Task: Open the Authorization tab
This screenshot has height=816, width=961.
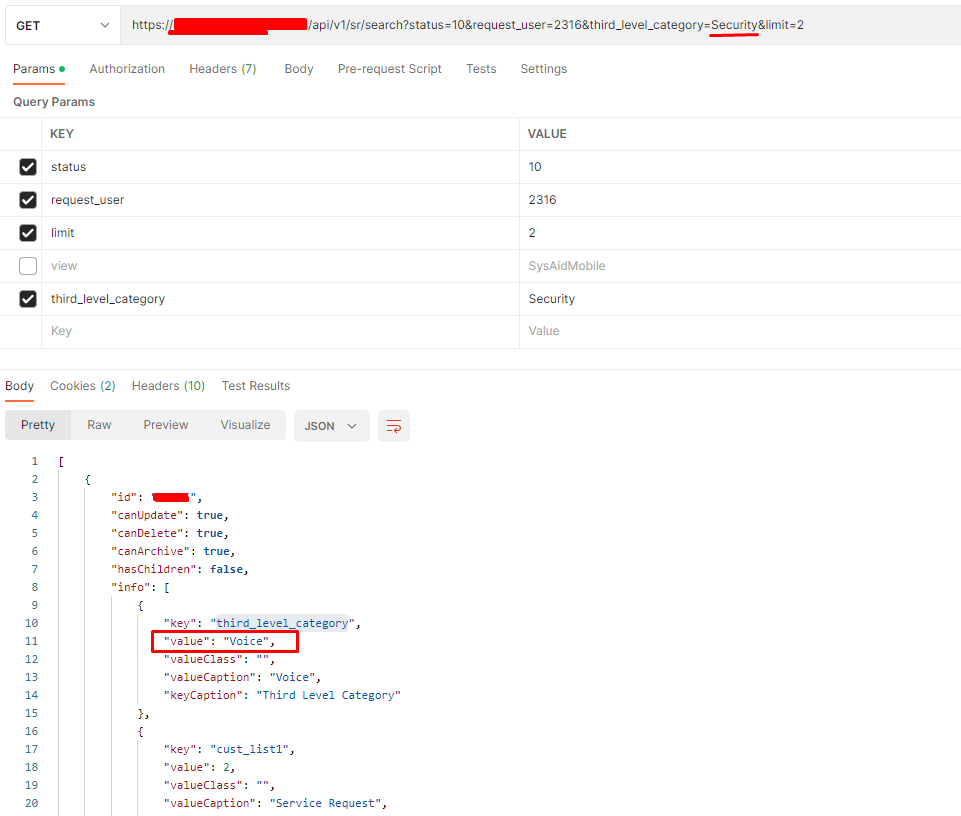Action: (127, 69)
